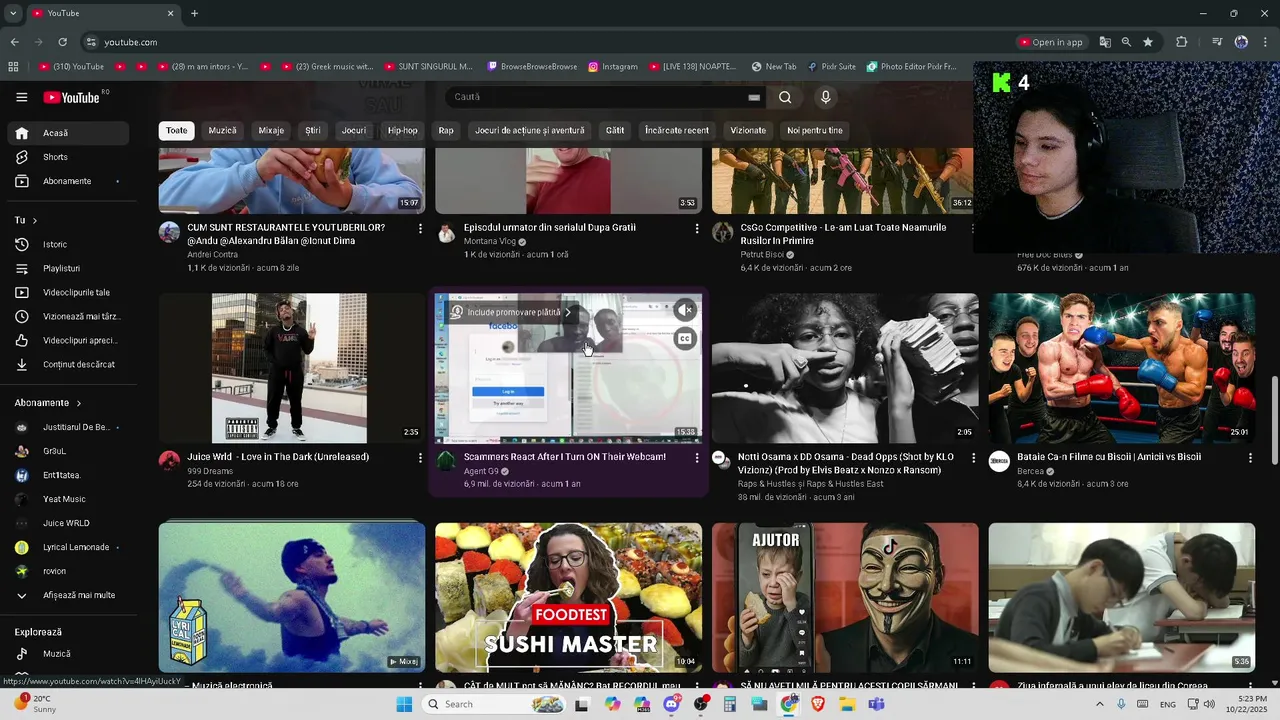Open the browser extensions puzzle icon
The width and height of the screenshot is (1280, 720).
(x=1181, y=42)
